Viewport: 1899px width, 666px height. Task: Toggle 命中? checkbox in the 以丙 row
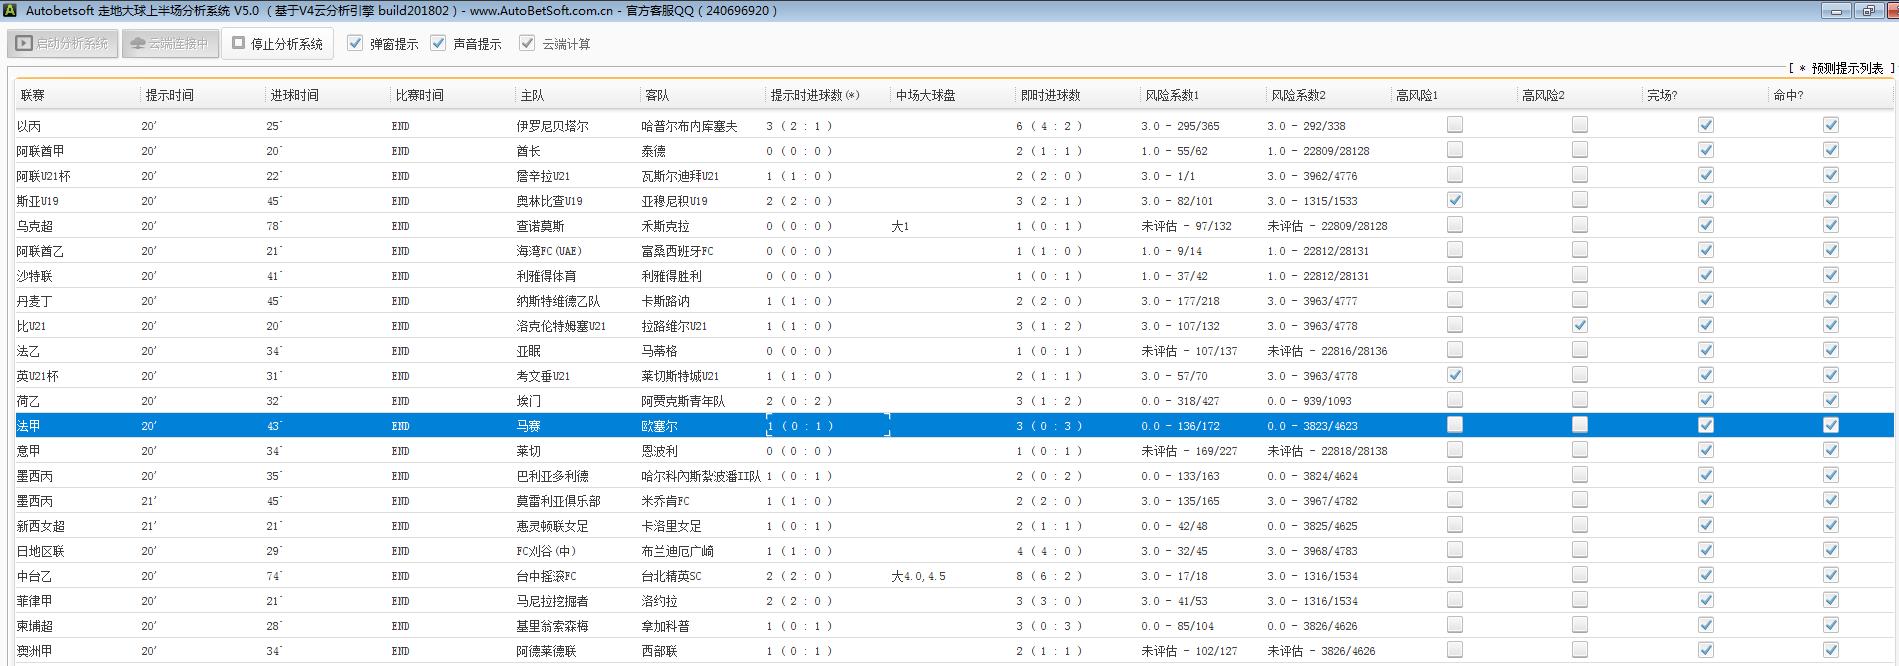coord(1831,125)
